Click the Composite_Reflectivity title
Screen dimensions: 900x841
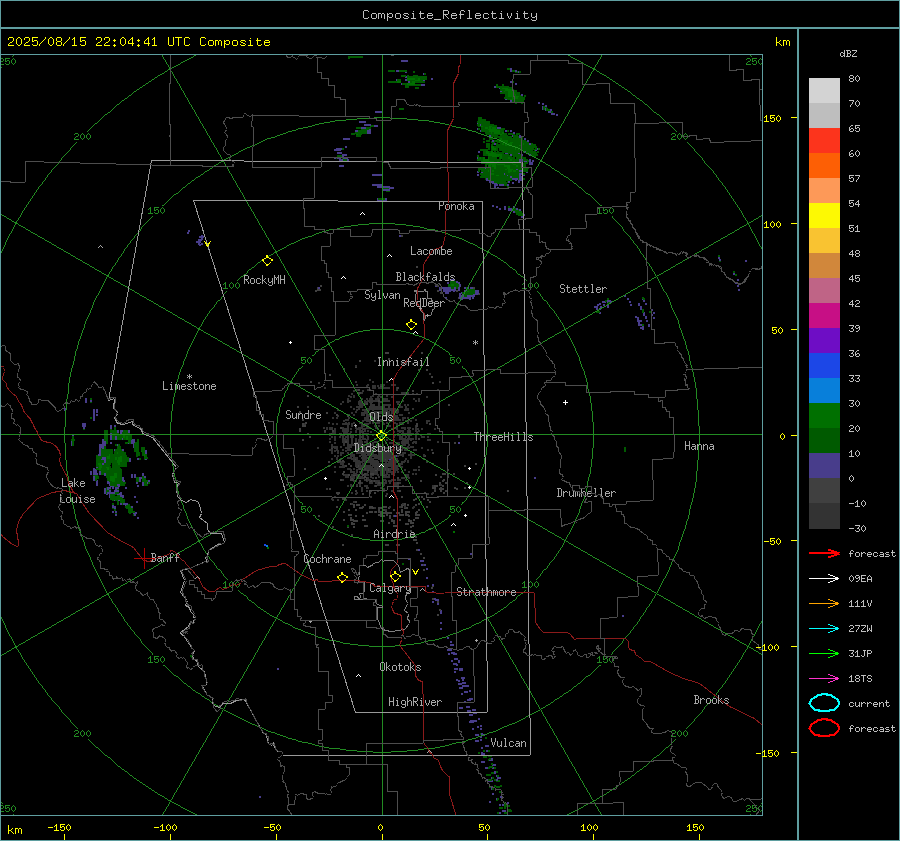coord(450,15)
